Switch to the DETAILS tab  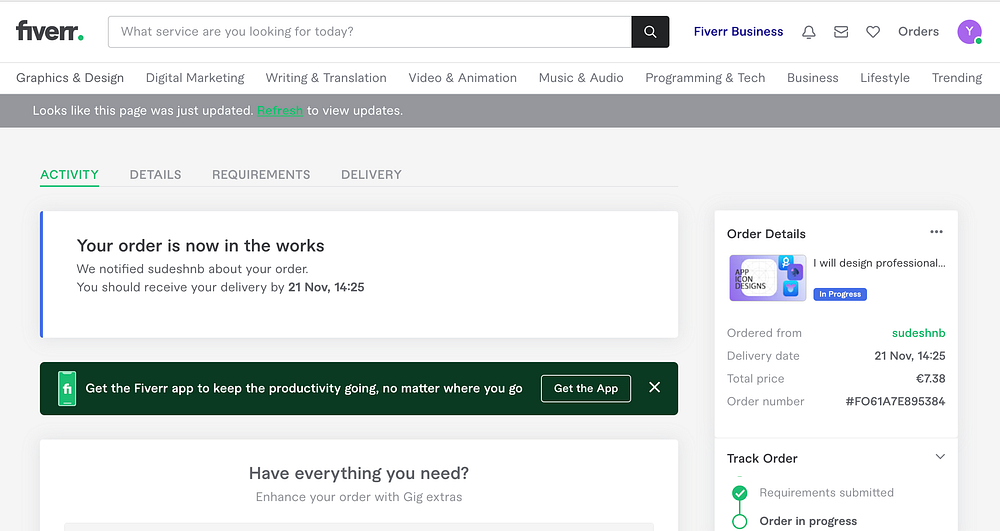click(x=155, y=175)
